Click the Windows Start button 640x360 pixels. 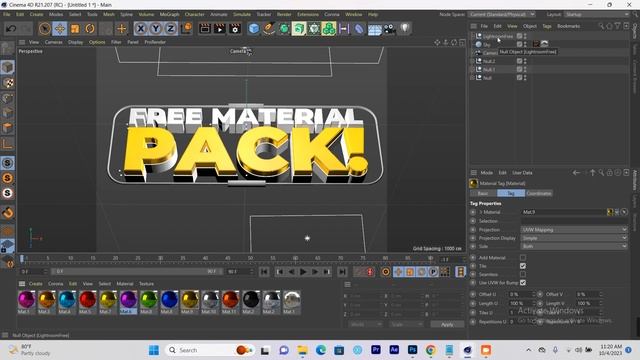(x=154, y=350)
